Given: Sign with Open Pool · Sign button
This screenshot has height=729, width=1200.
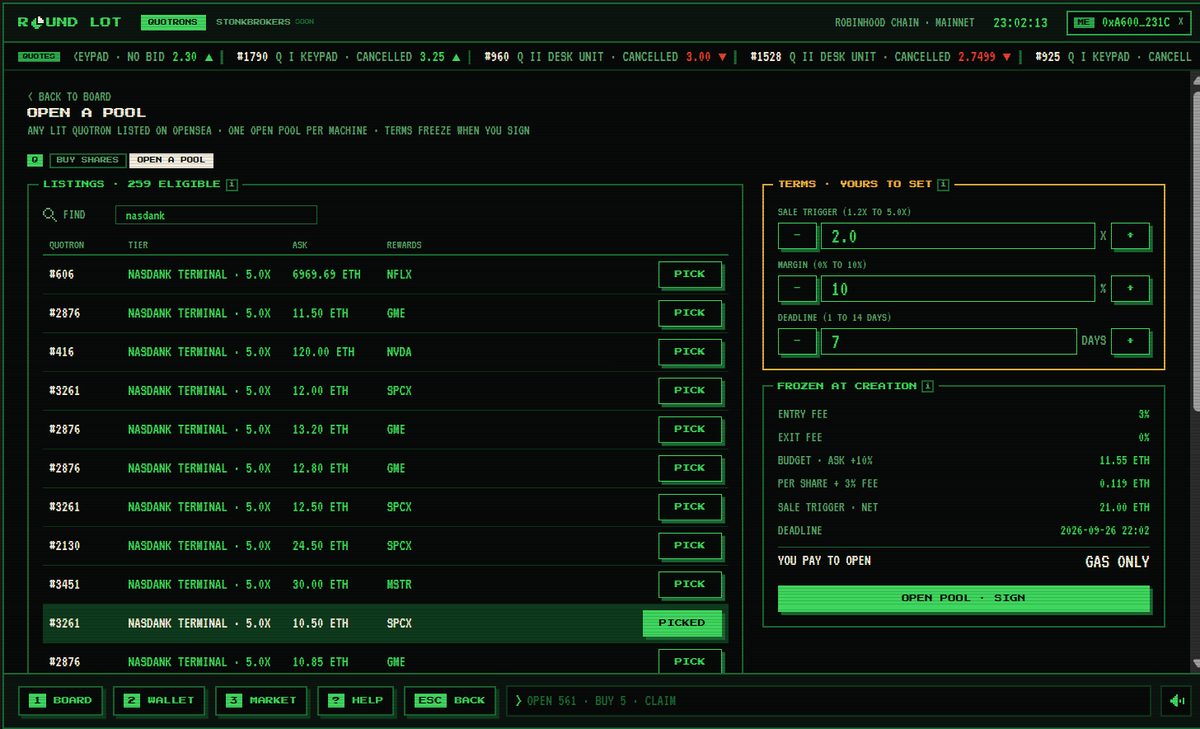Looking at the screenshot, I should (963, 598).
